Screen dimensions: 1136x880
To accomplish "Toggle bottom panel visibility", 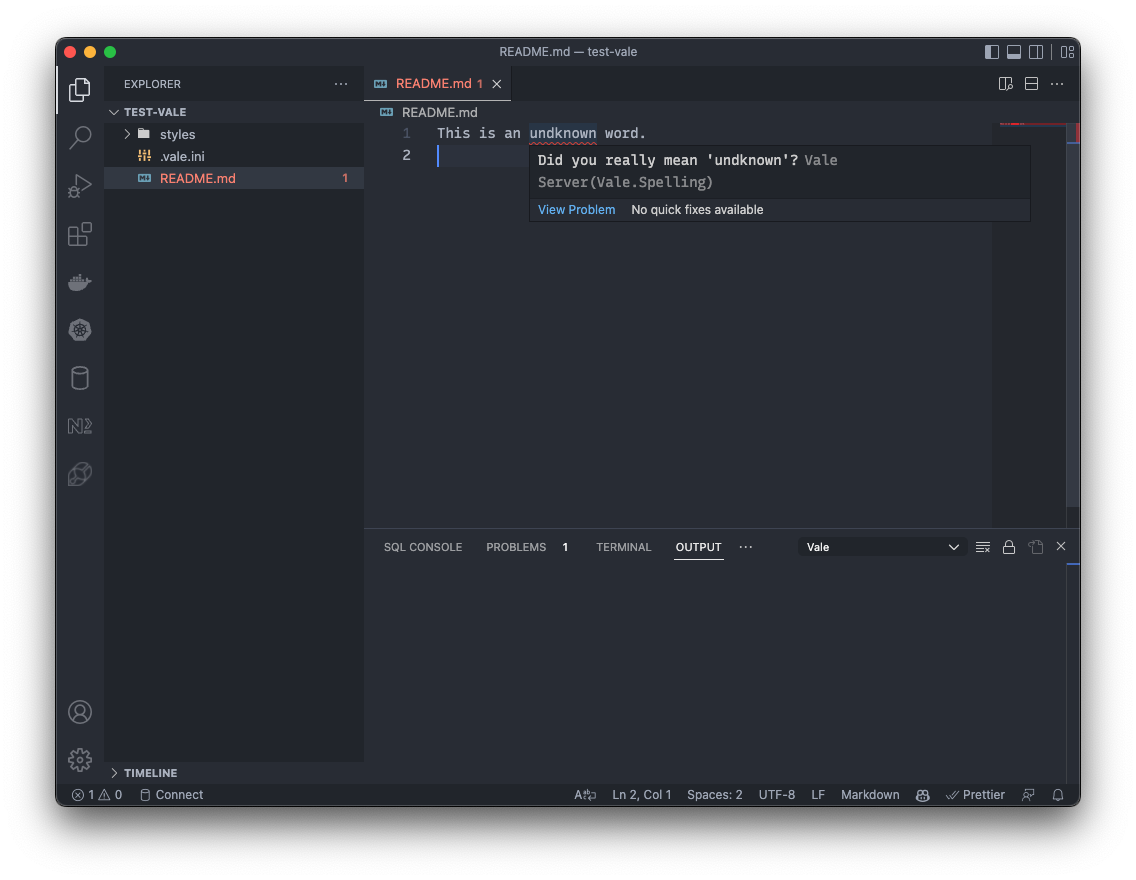I will (x=1014, y=52).
